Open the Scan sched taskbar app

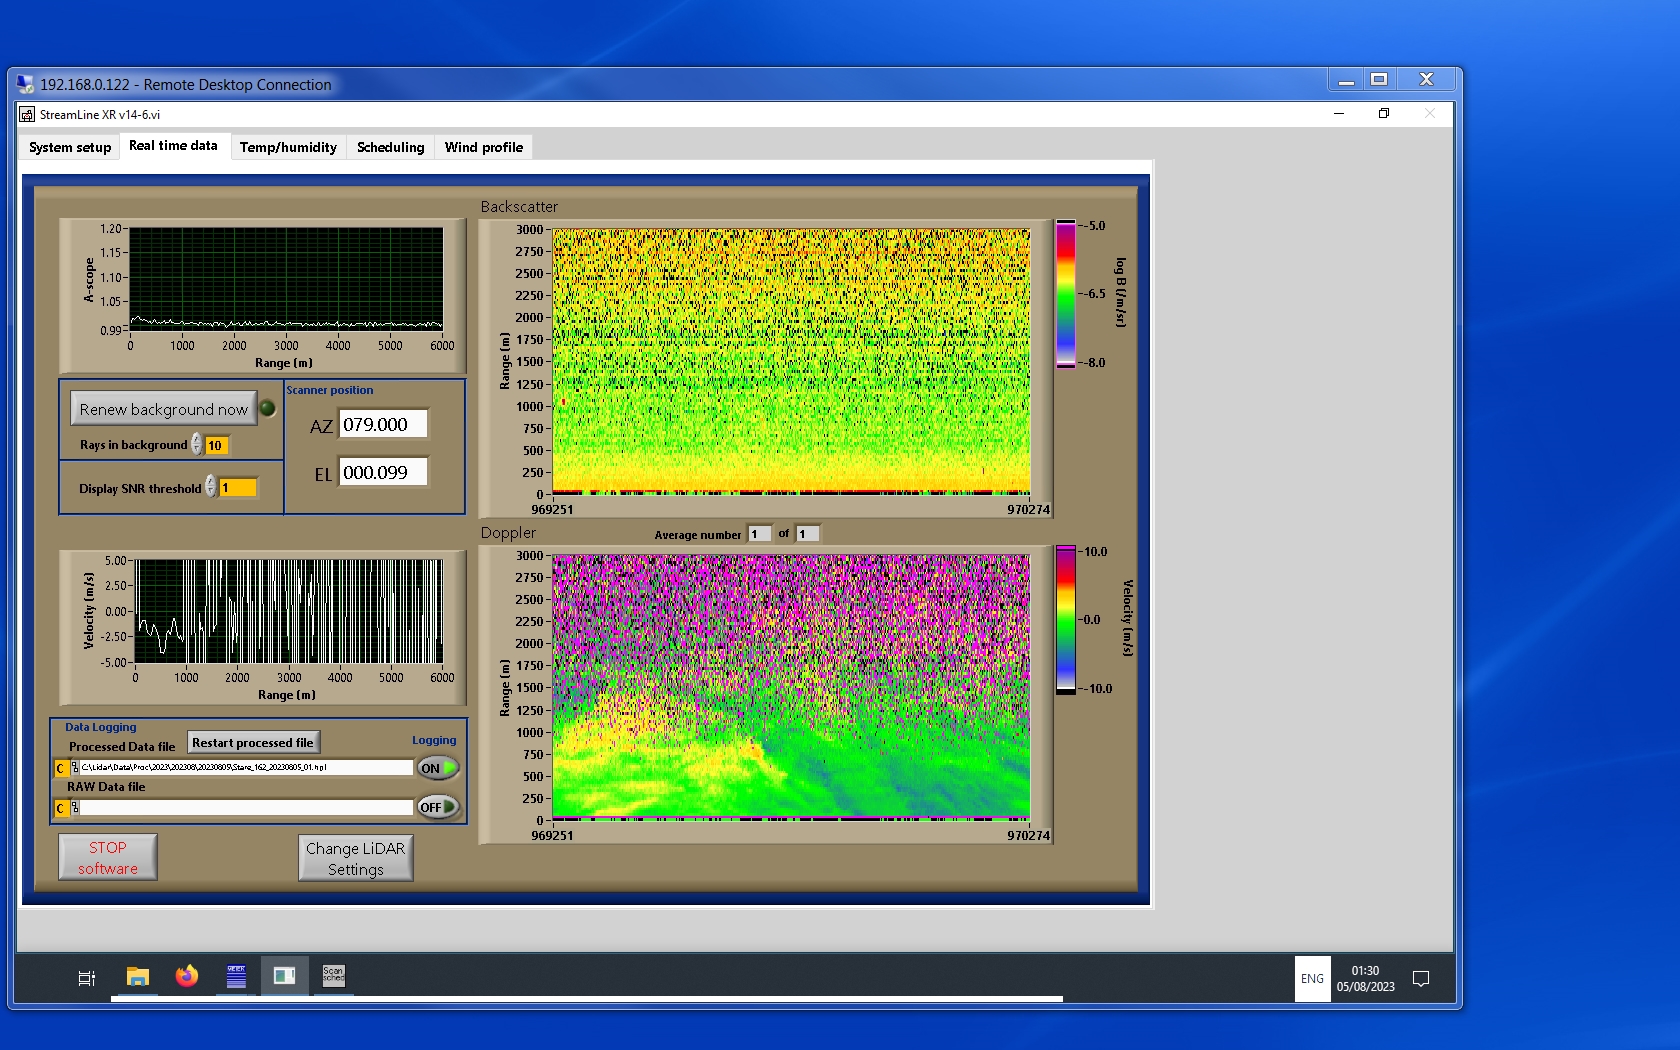tap(333, 976)
